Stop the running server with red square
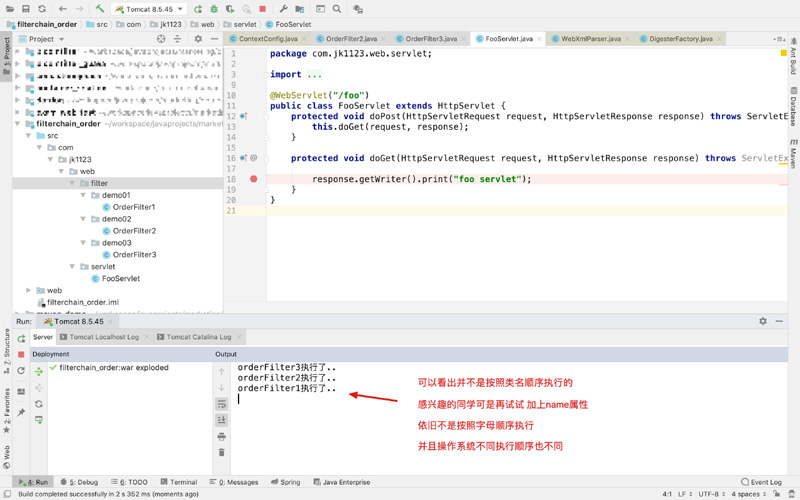This screenshot has width=800, height=500. click(x=262, y=9)
